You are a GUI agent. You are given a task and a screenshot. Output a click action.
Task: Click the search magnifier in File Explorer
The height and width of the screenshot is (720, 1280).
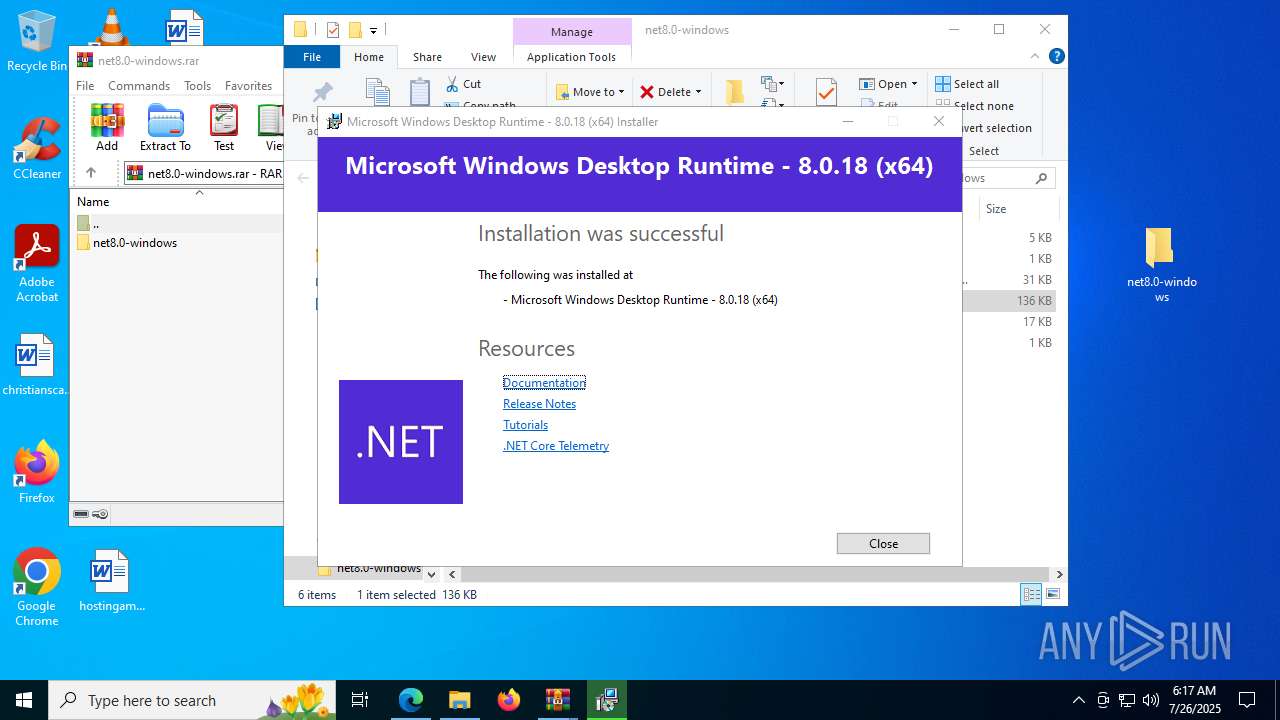point(1041,178)
